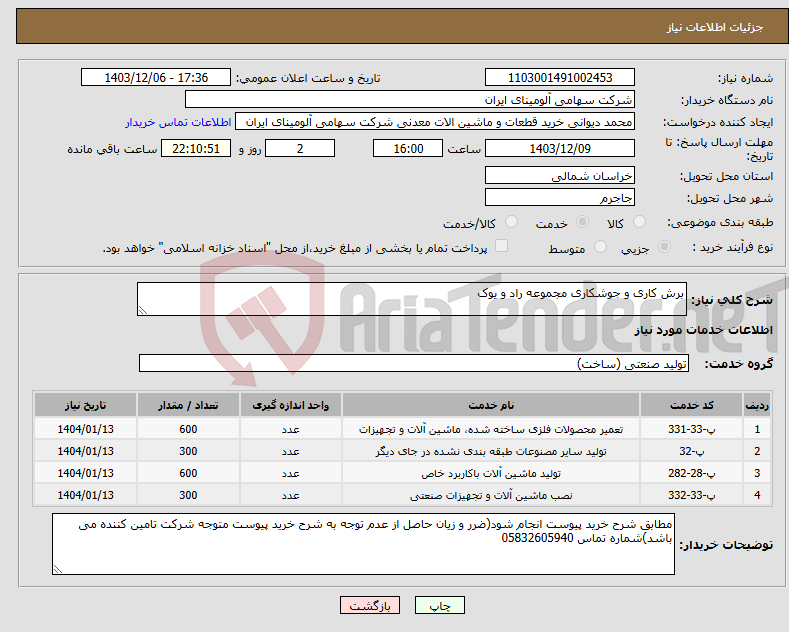Click quantity 300 in row 4
Screen dimensions: 789x632
(188, 495)
